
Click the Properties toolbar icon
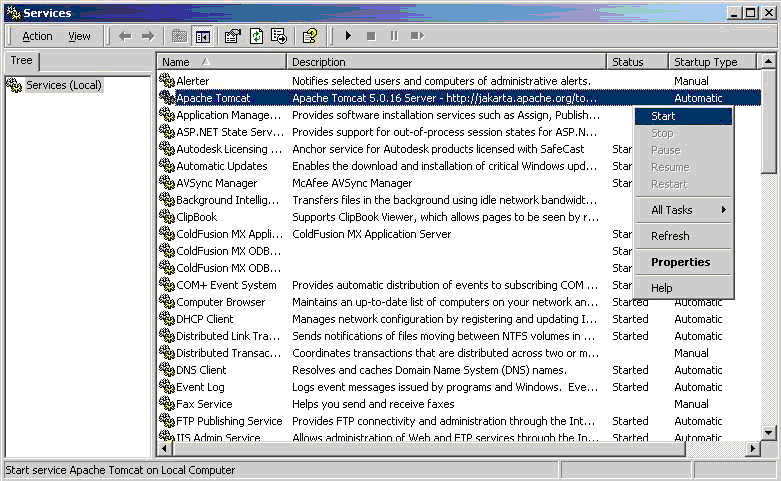pos(233,36)
